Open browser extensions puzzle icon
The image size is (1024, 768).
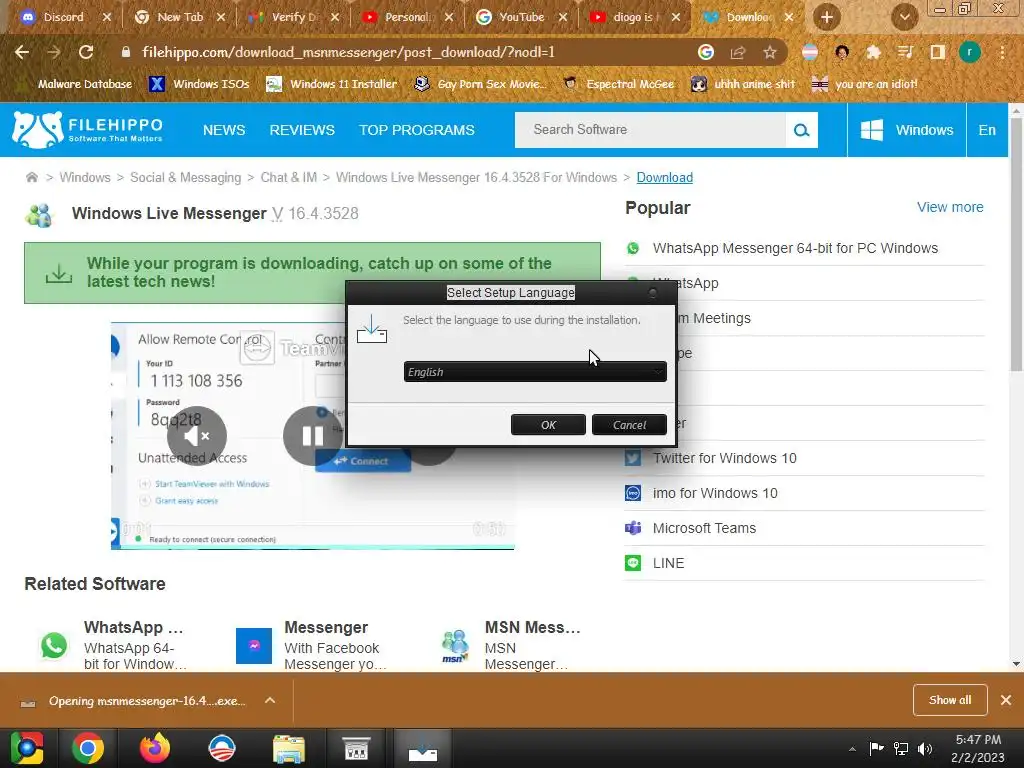click(x=873, y=52)
